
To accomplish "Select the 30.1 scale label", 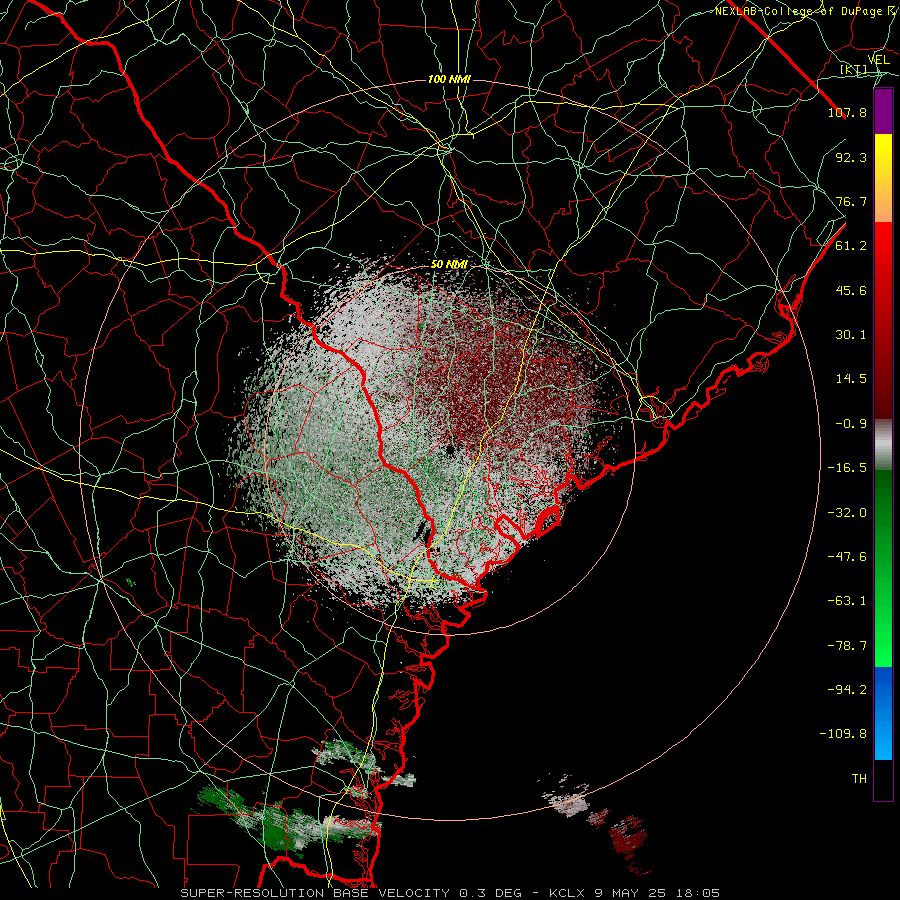I will coord(851,335).
